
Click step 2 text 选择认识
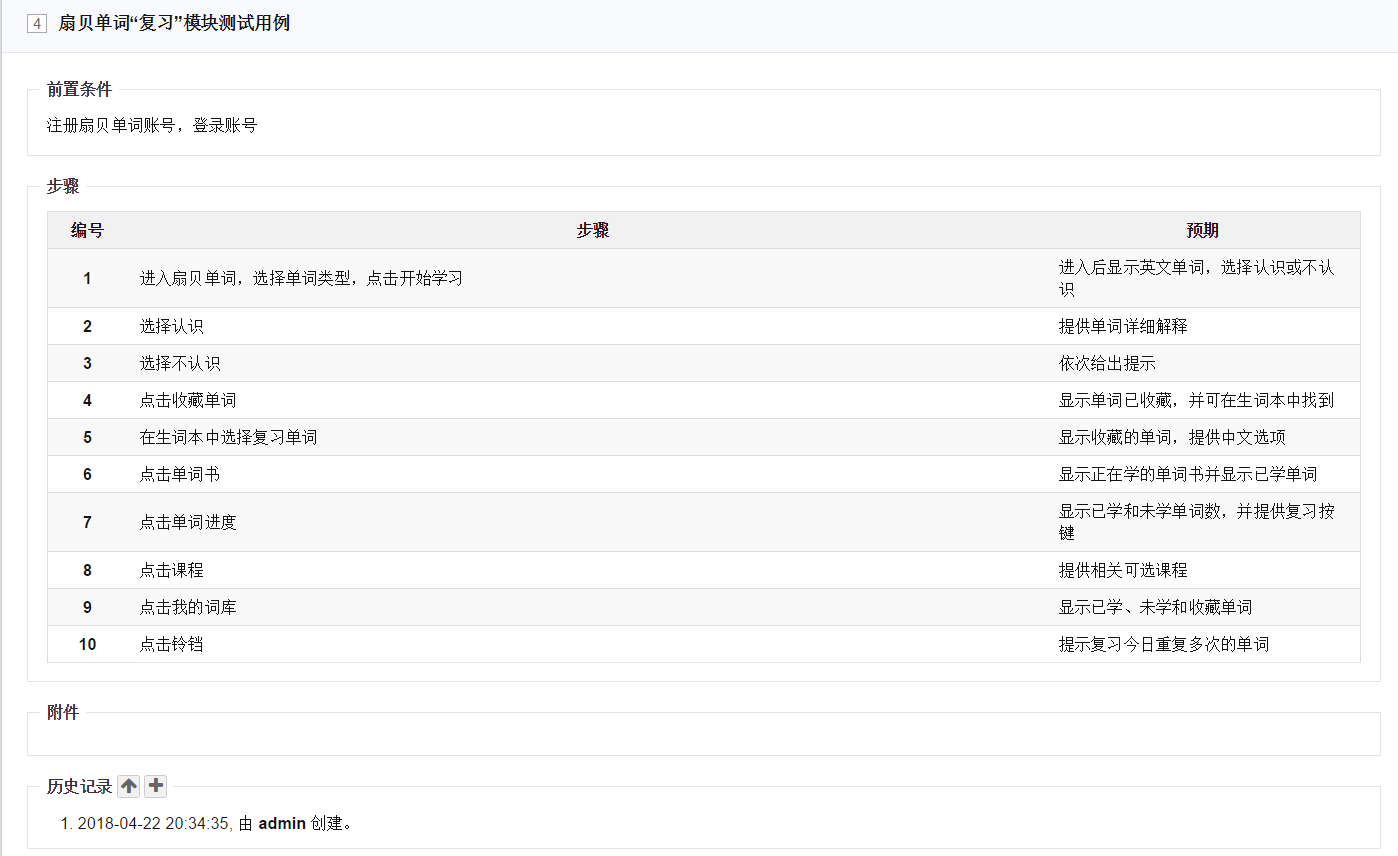click(x=172, y=326)
